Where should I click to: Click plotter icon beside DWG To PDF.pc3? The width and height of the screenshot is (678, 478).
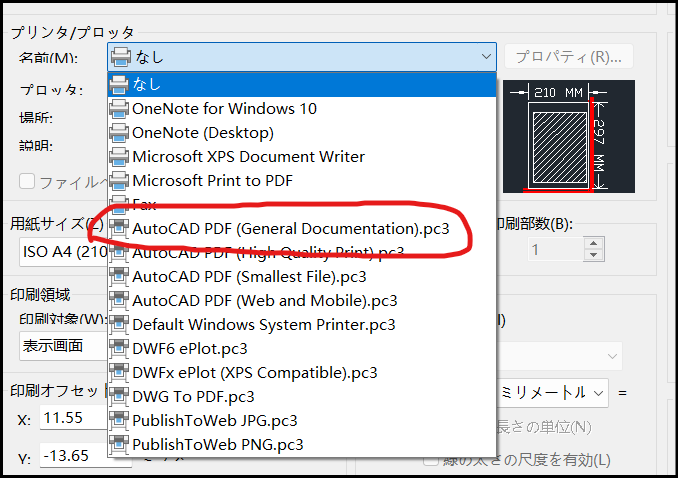point(119,397)
